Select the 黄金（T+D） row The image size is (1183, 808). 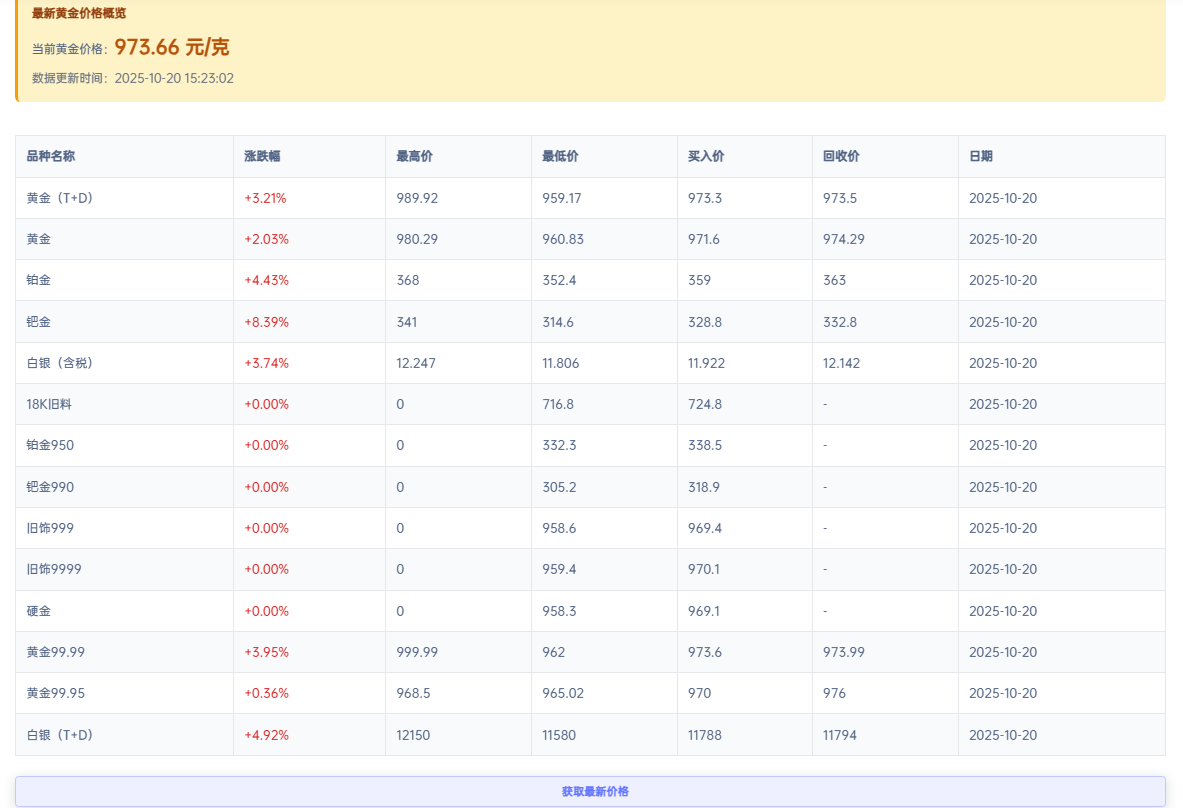pos(60,198)
